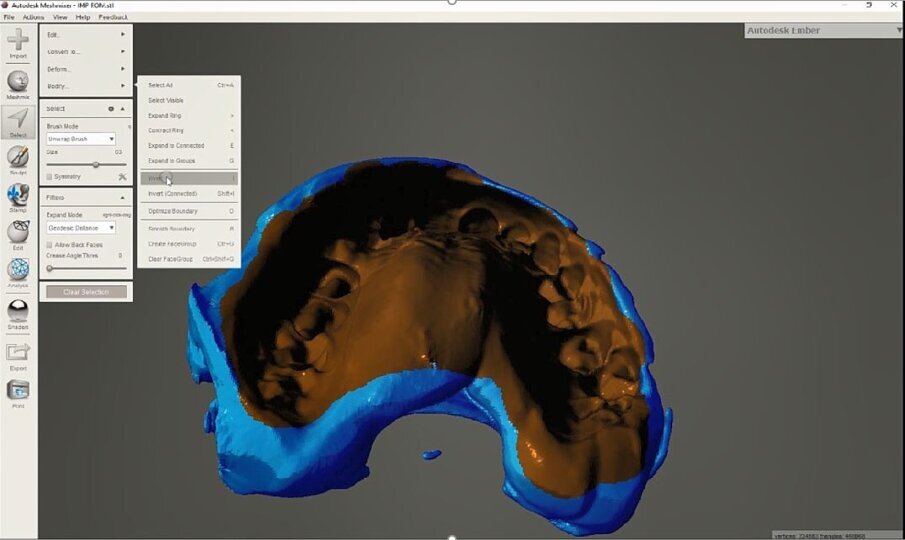This screenshot has height=540, width=905.
Task: Open the Print tool
Action: pos(18,394)
